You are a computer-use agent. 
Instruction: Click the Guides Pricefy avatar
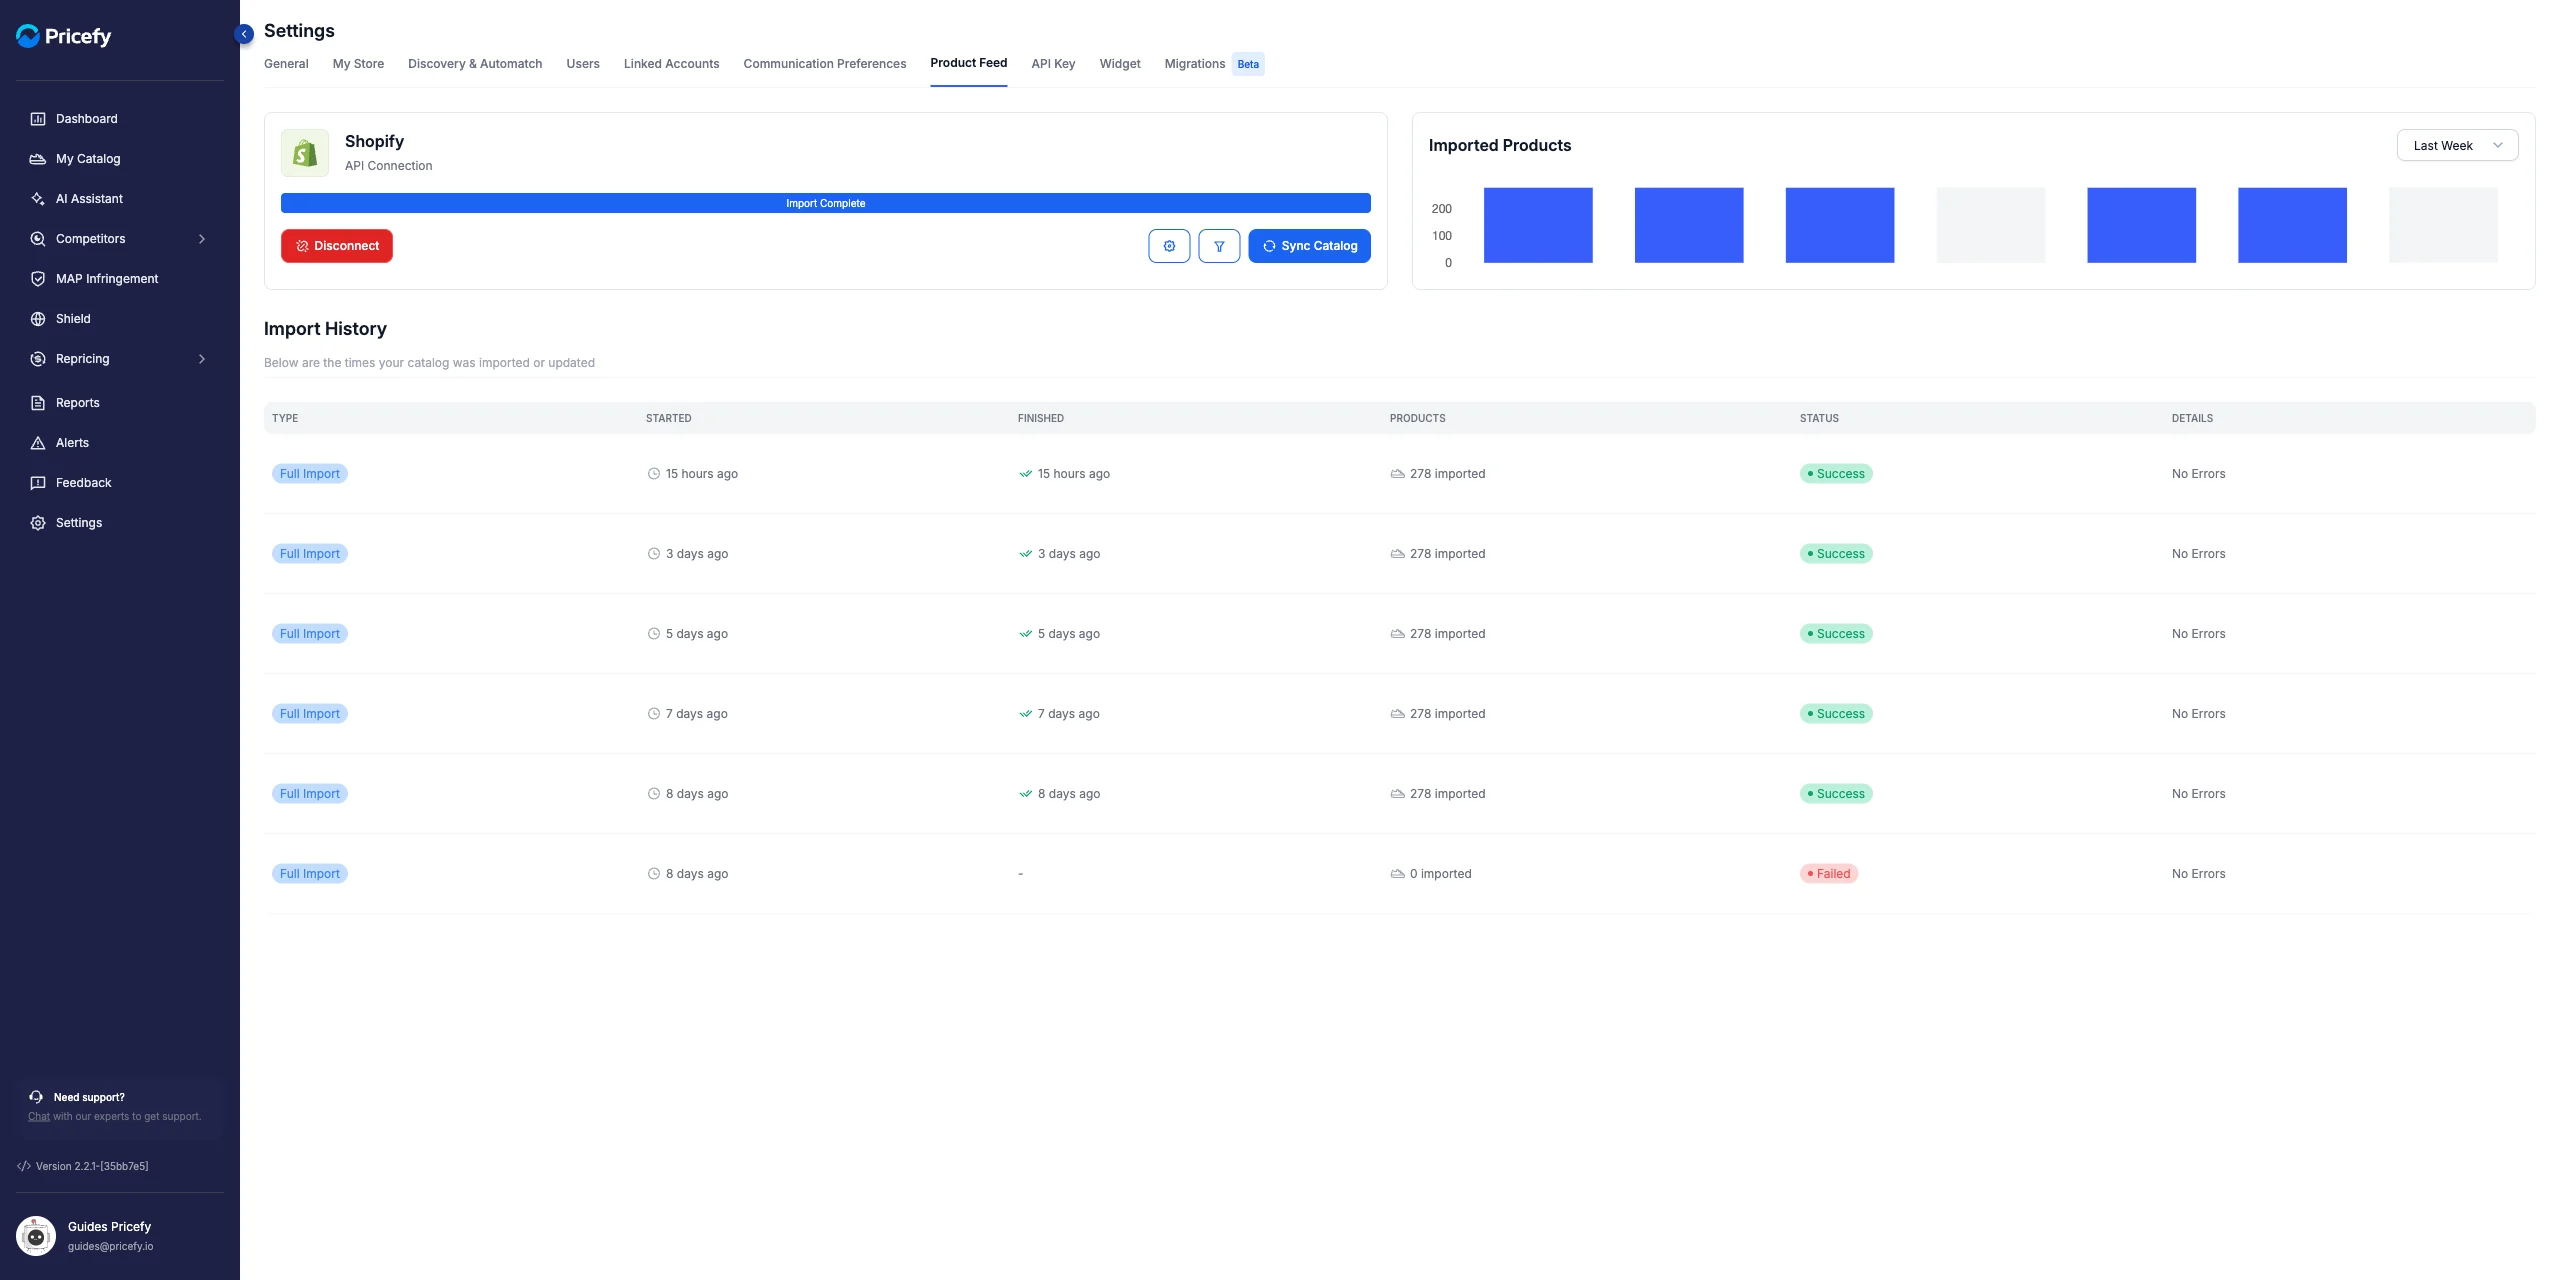click(36, 1236)
